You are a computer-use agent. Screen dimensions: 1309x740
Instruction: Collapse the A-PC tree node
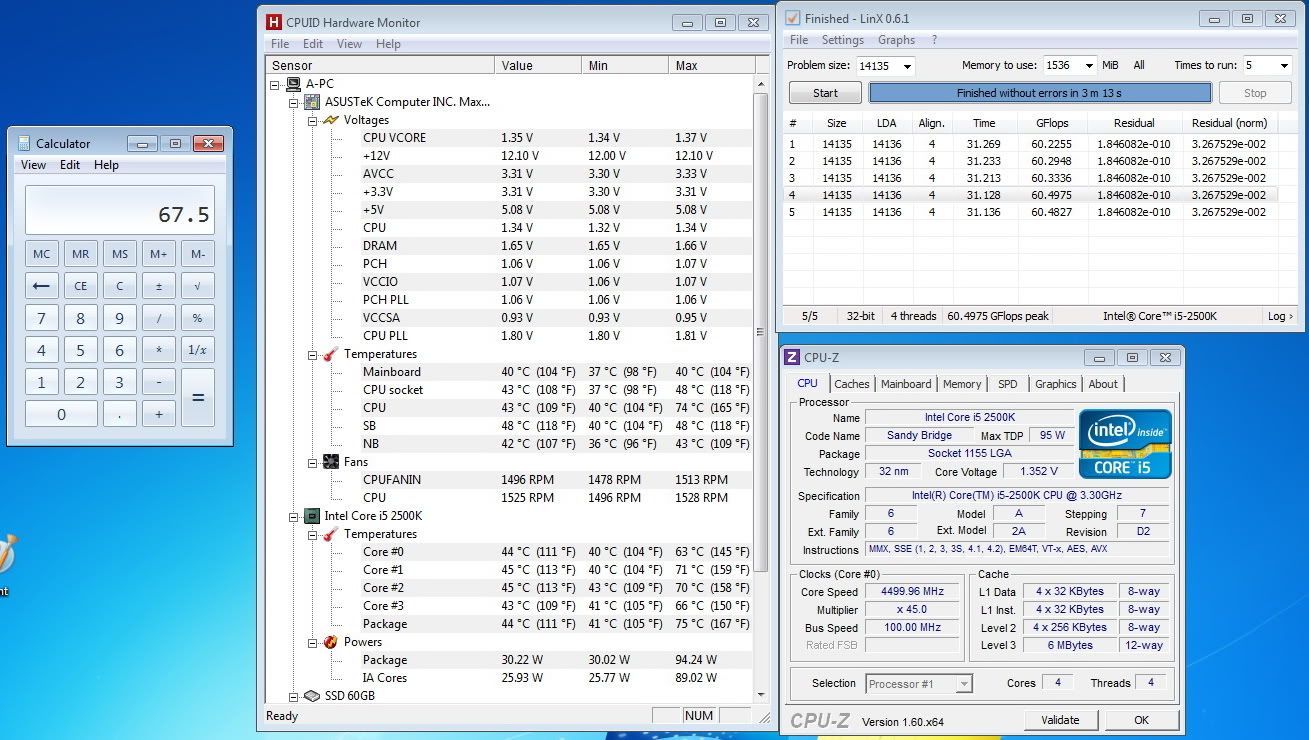(275, 84)
